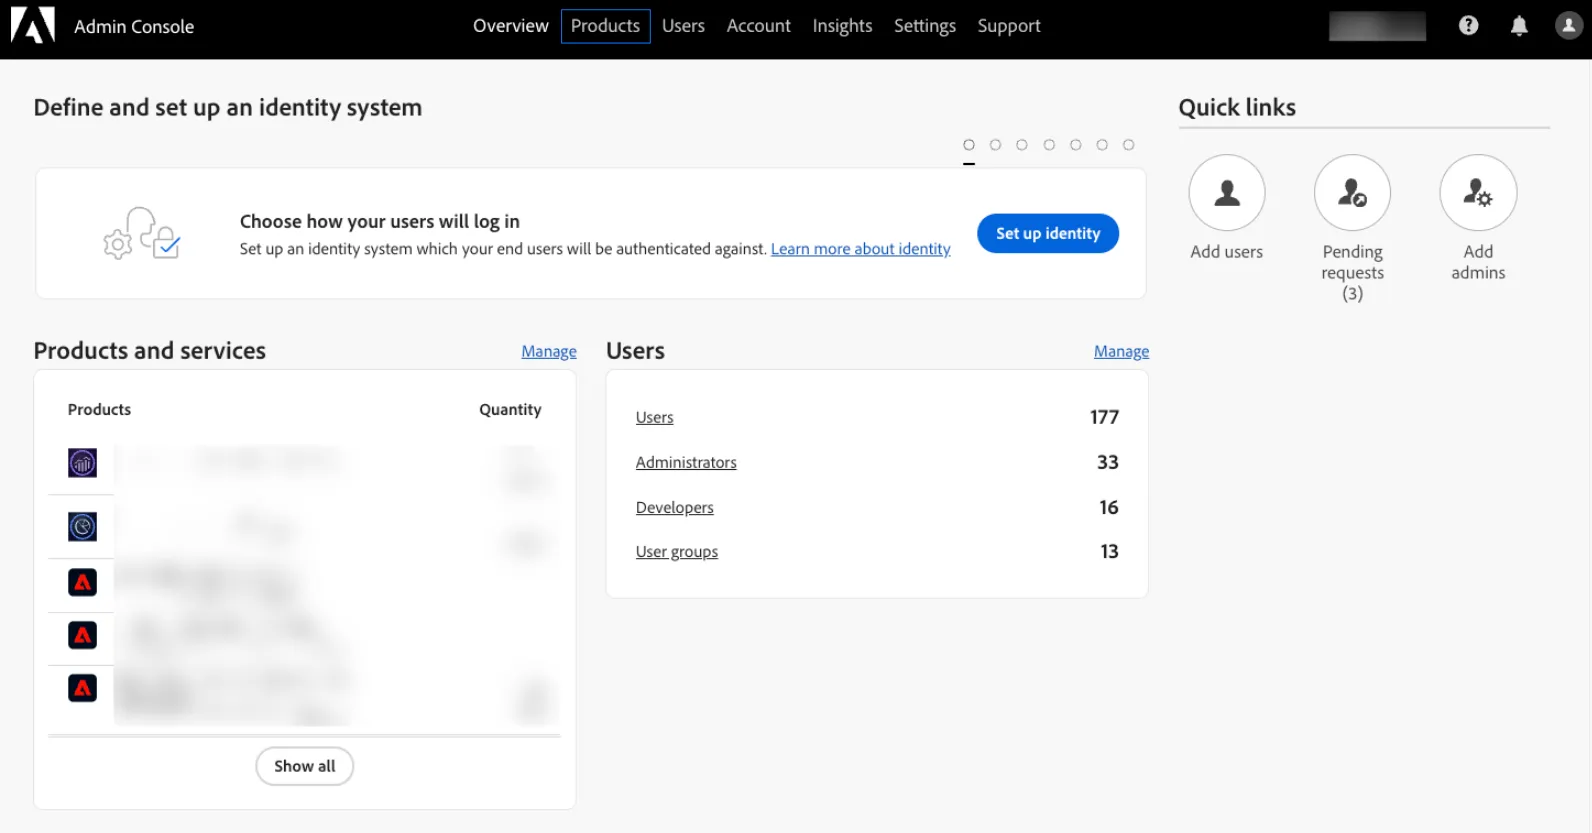Select the first carousel dot indicator
The height and width of the screenshot is (833, 1592).
click(969, 145)
